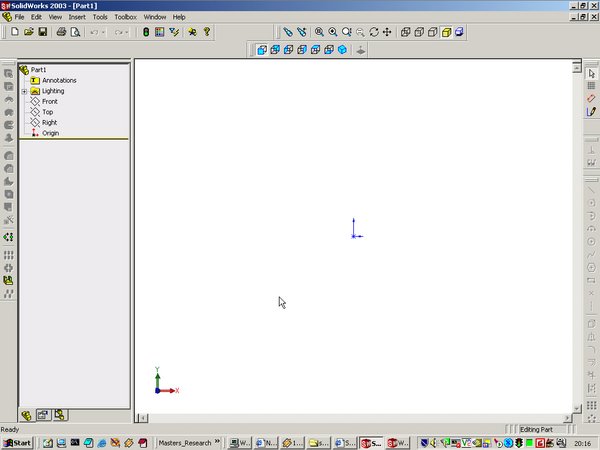Click the New document icon
600x450 pixels.
(15, 32)
